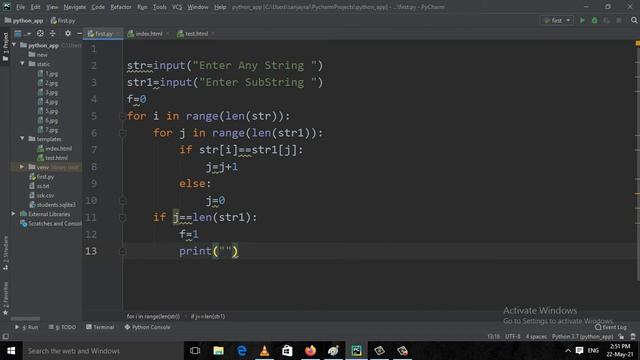The width and height of the screenshot is (640, 360).
Task: Open the Navigate menu
Action: click(75, 7)
